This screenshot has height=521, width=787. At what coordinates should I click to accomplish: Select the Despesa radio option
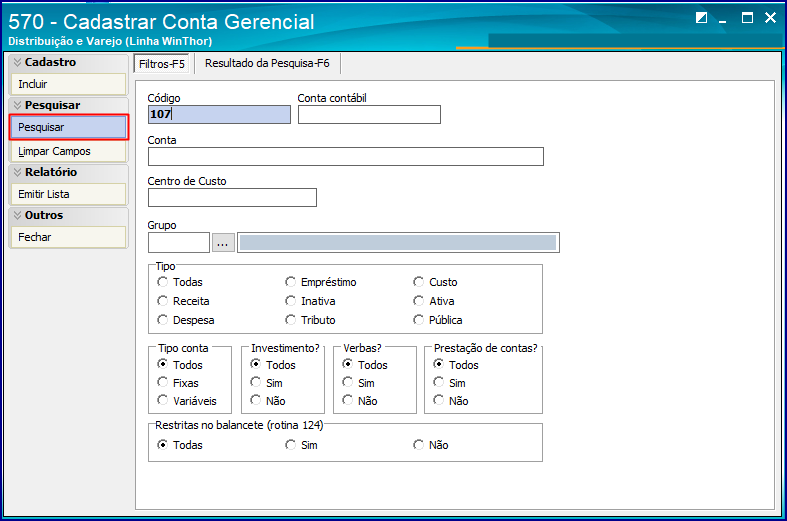click(x=186, y=320)
